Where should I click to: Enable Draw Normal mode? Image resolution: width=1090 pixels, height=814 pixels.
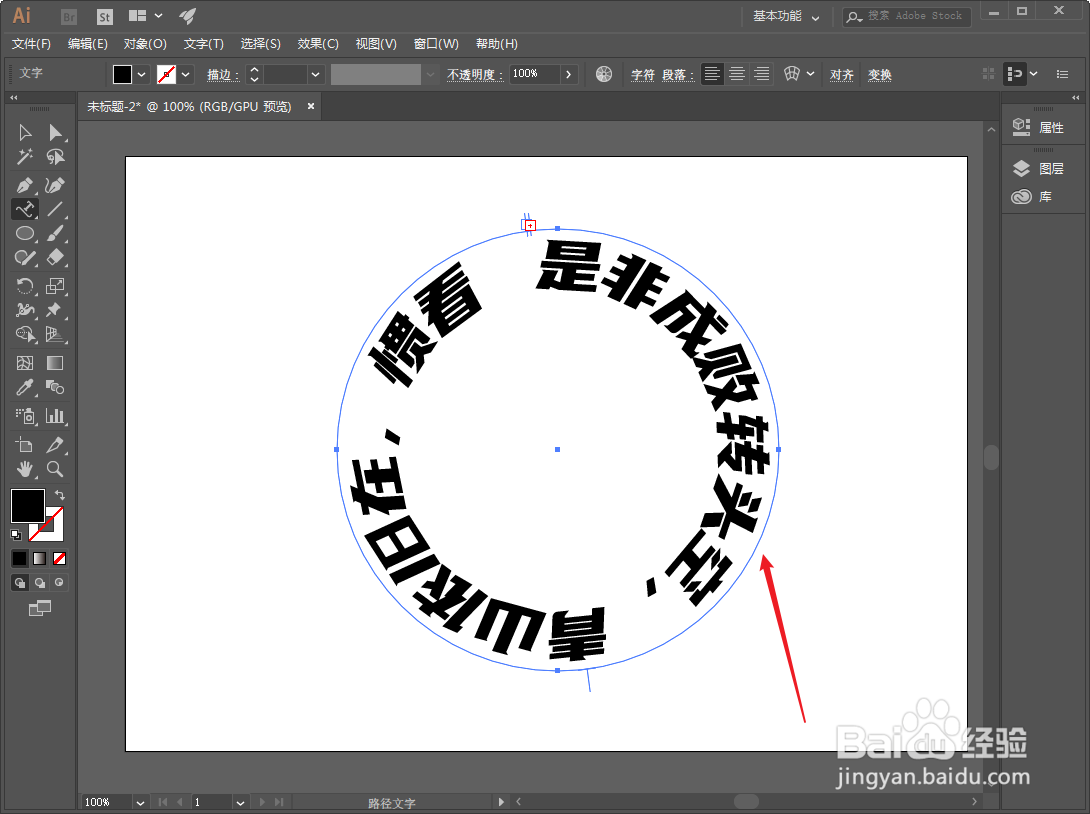(19, 583)
